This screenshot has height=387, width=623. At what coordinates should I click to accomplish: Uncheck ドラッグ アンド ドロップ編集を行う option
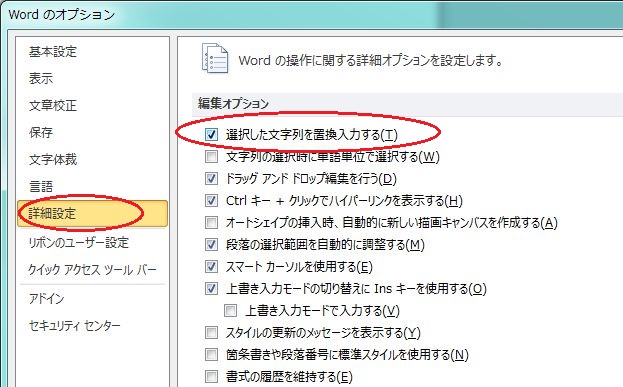point(211,178)
